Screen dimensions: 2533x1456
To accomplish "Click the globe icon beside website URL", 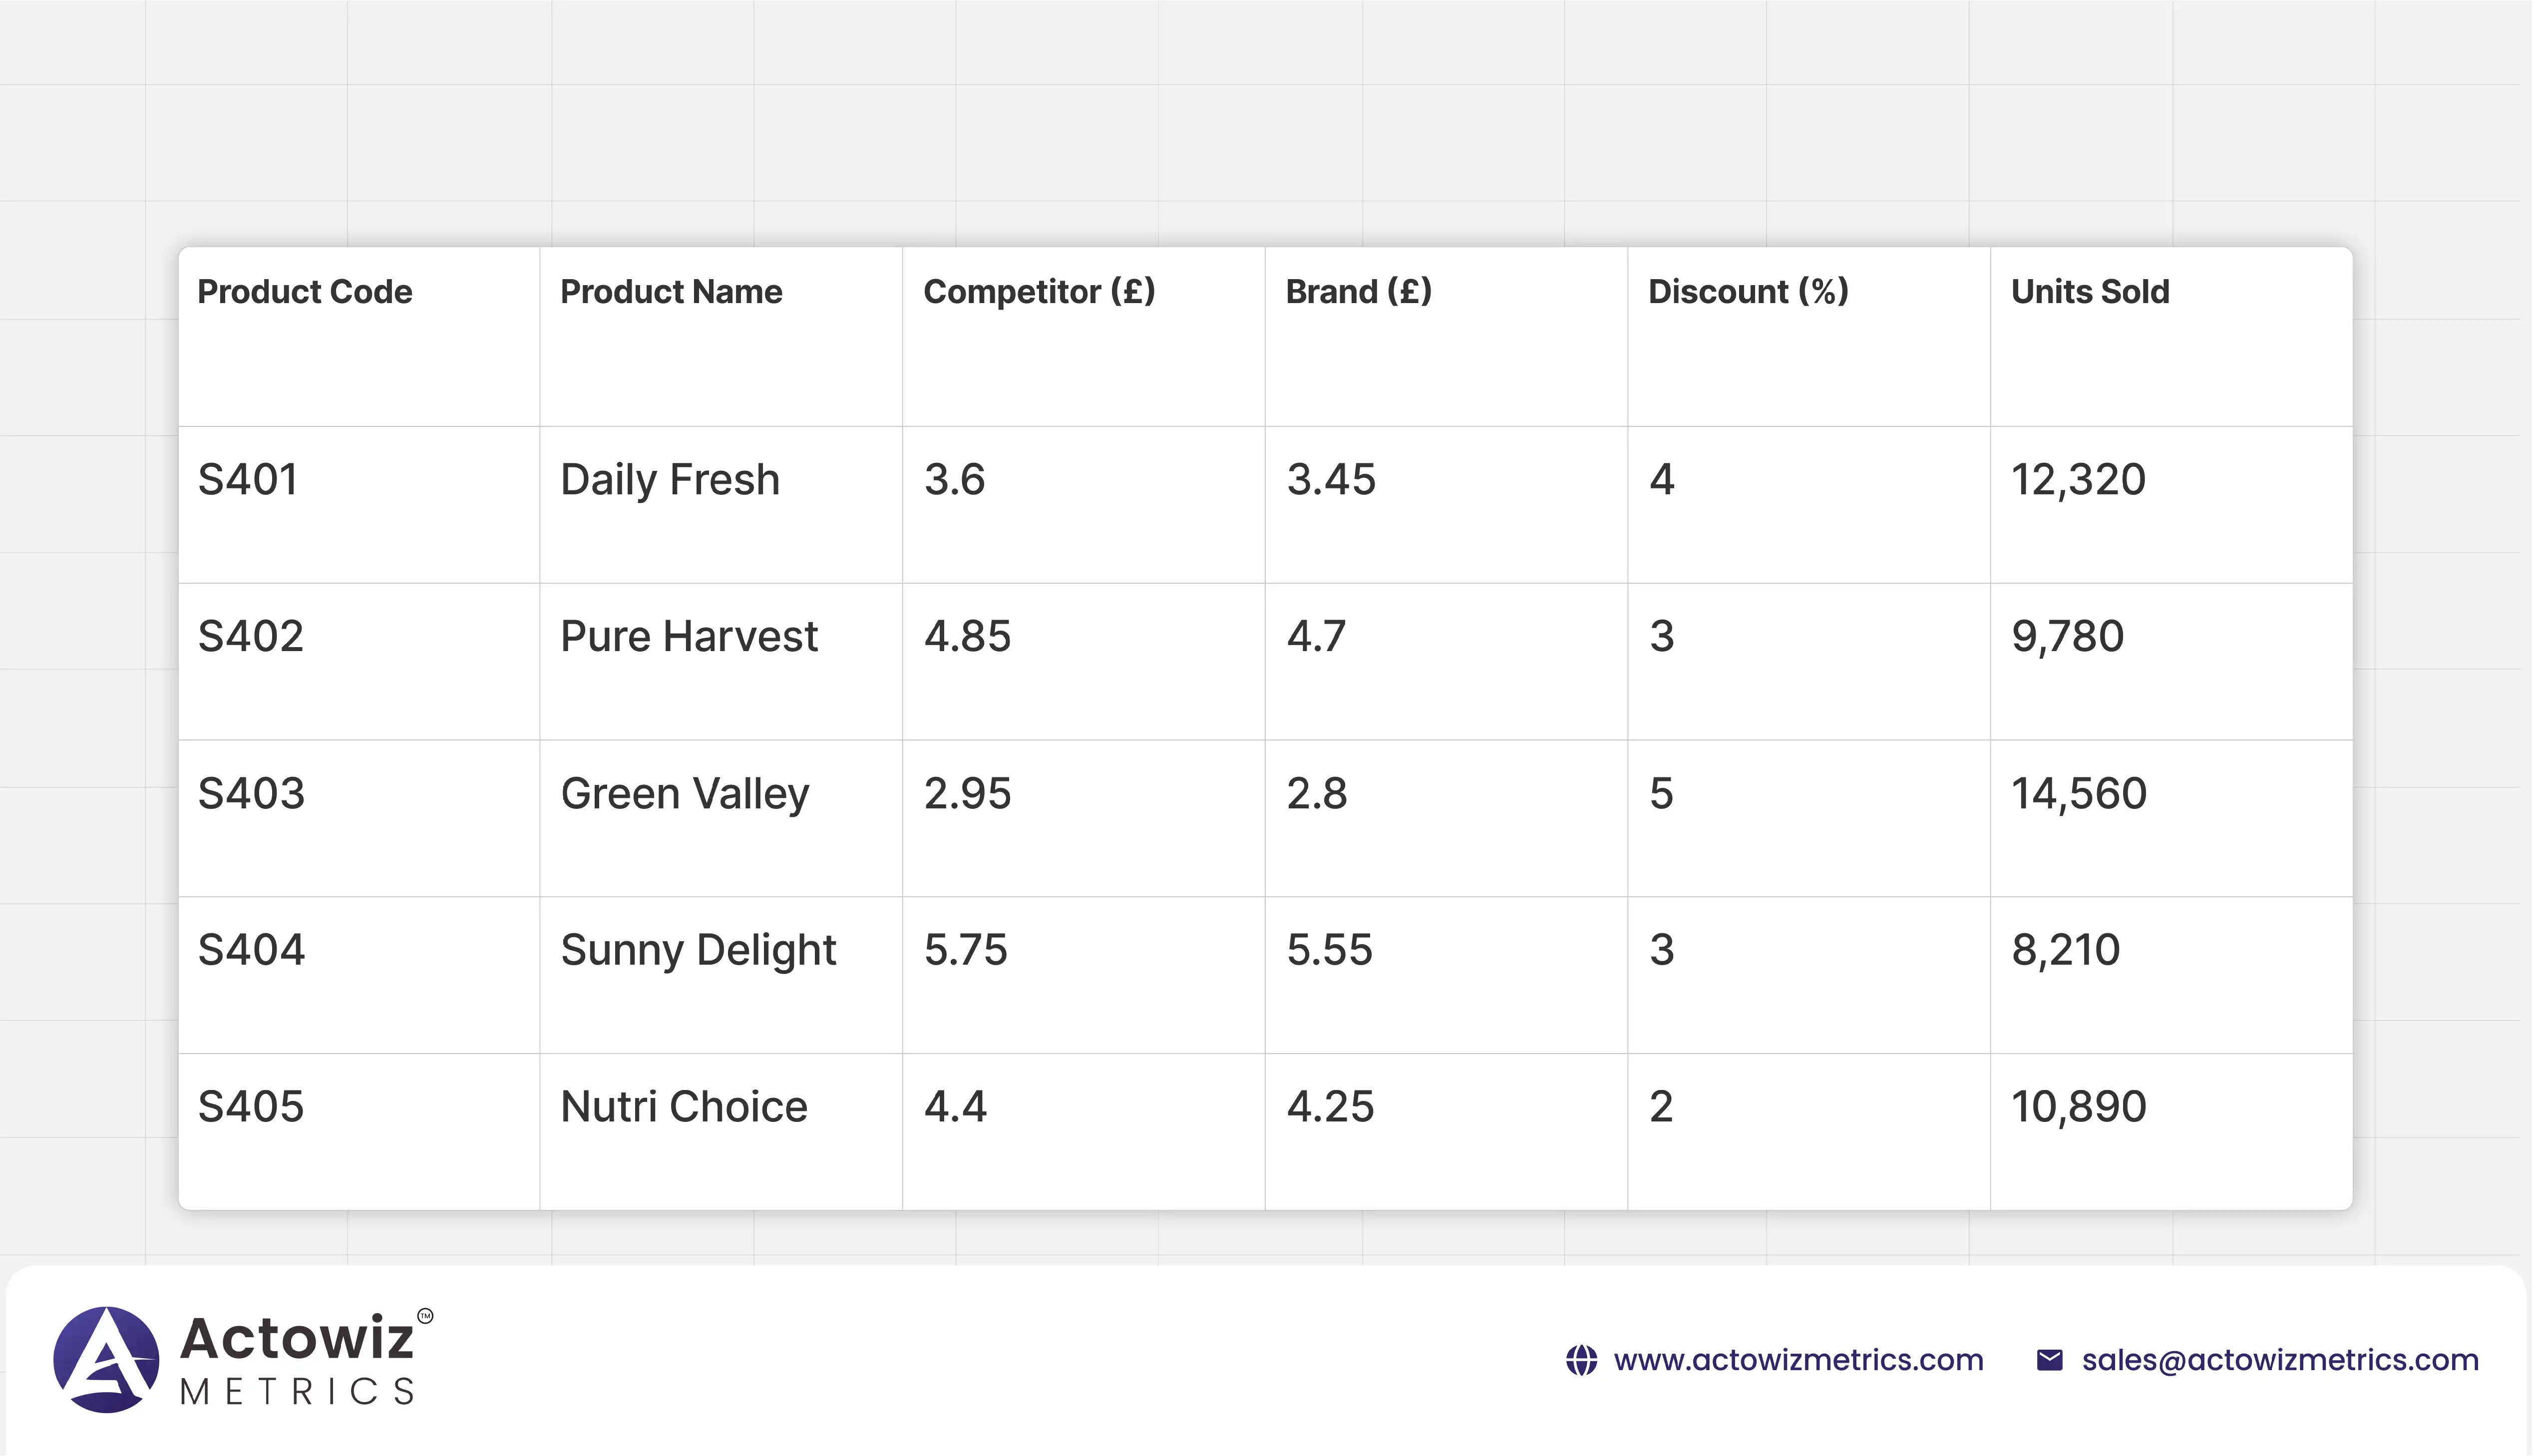I will [1581, 1360].
